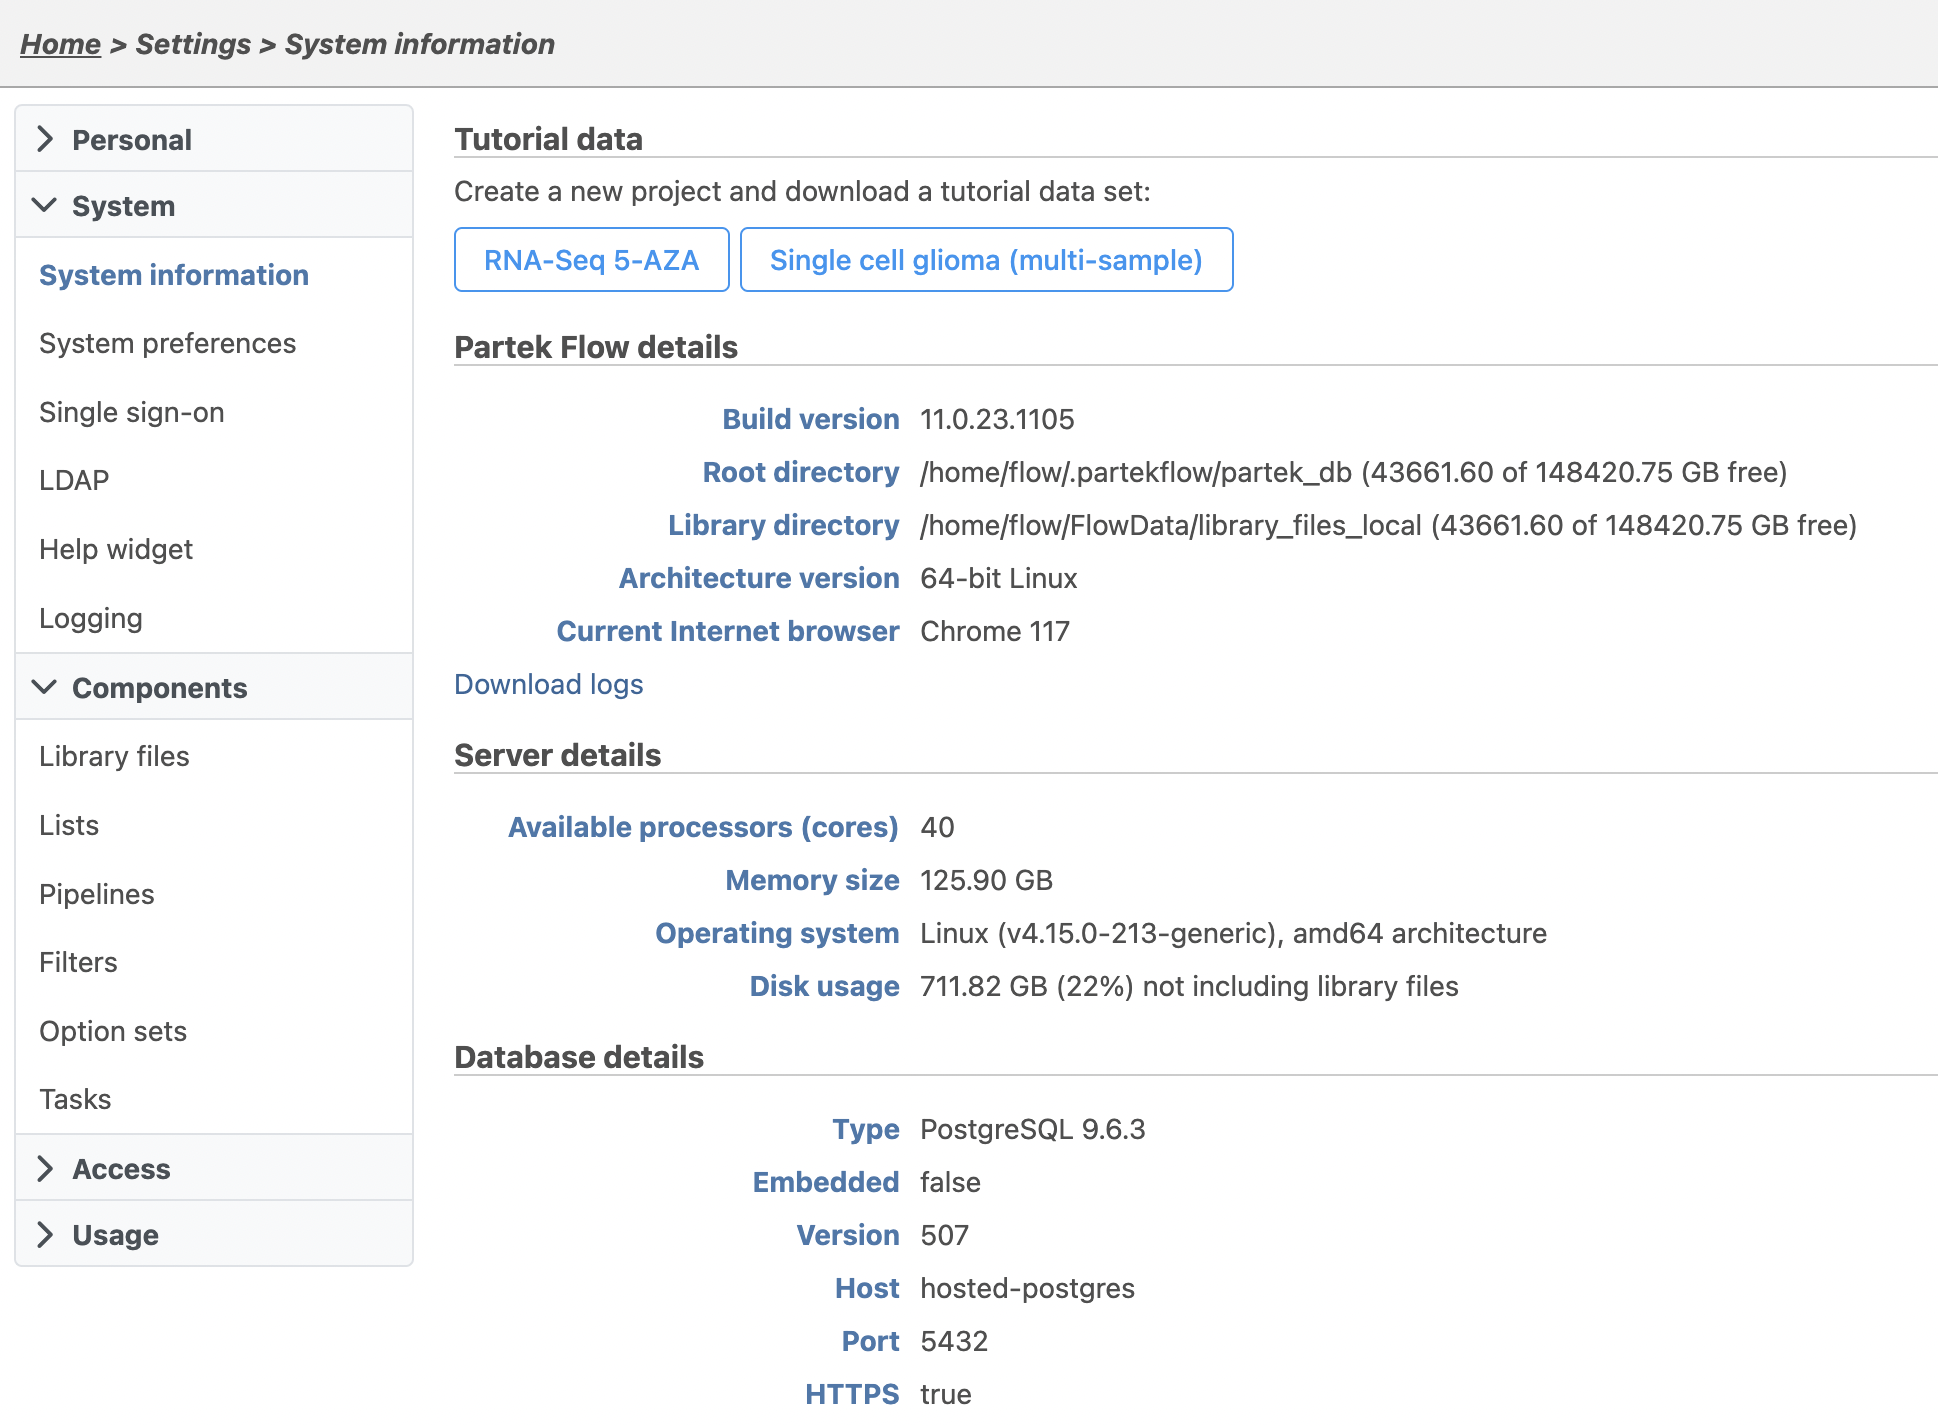
Task: Open the Tasks component page
Action: coord(75,1099)
